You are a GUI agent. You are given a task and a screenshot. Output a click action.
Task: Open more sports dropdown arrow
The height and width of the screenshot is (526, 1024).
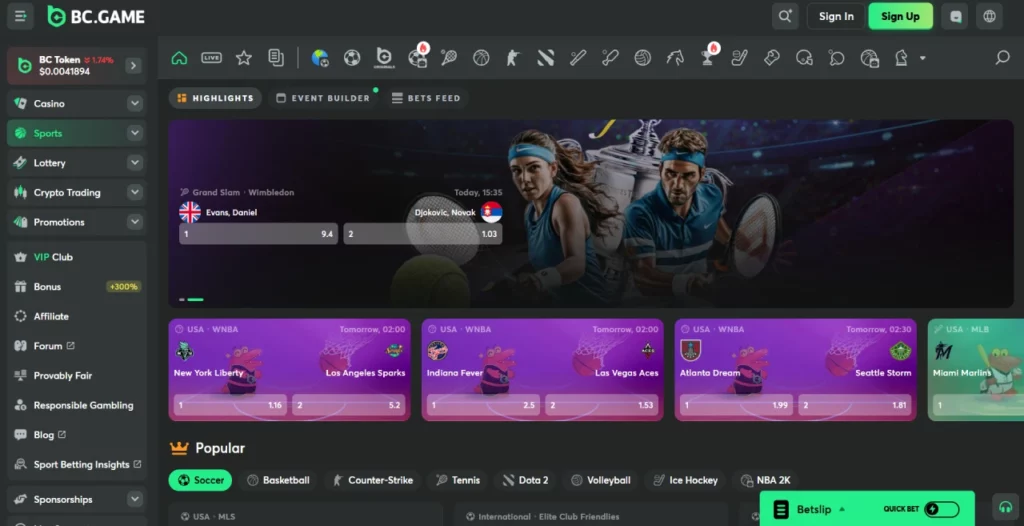tap(923, 58)
